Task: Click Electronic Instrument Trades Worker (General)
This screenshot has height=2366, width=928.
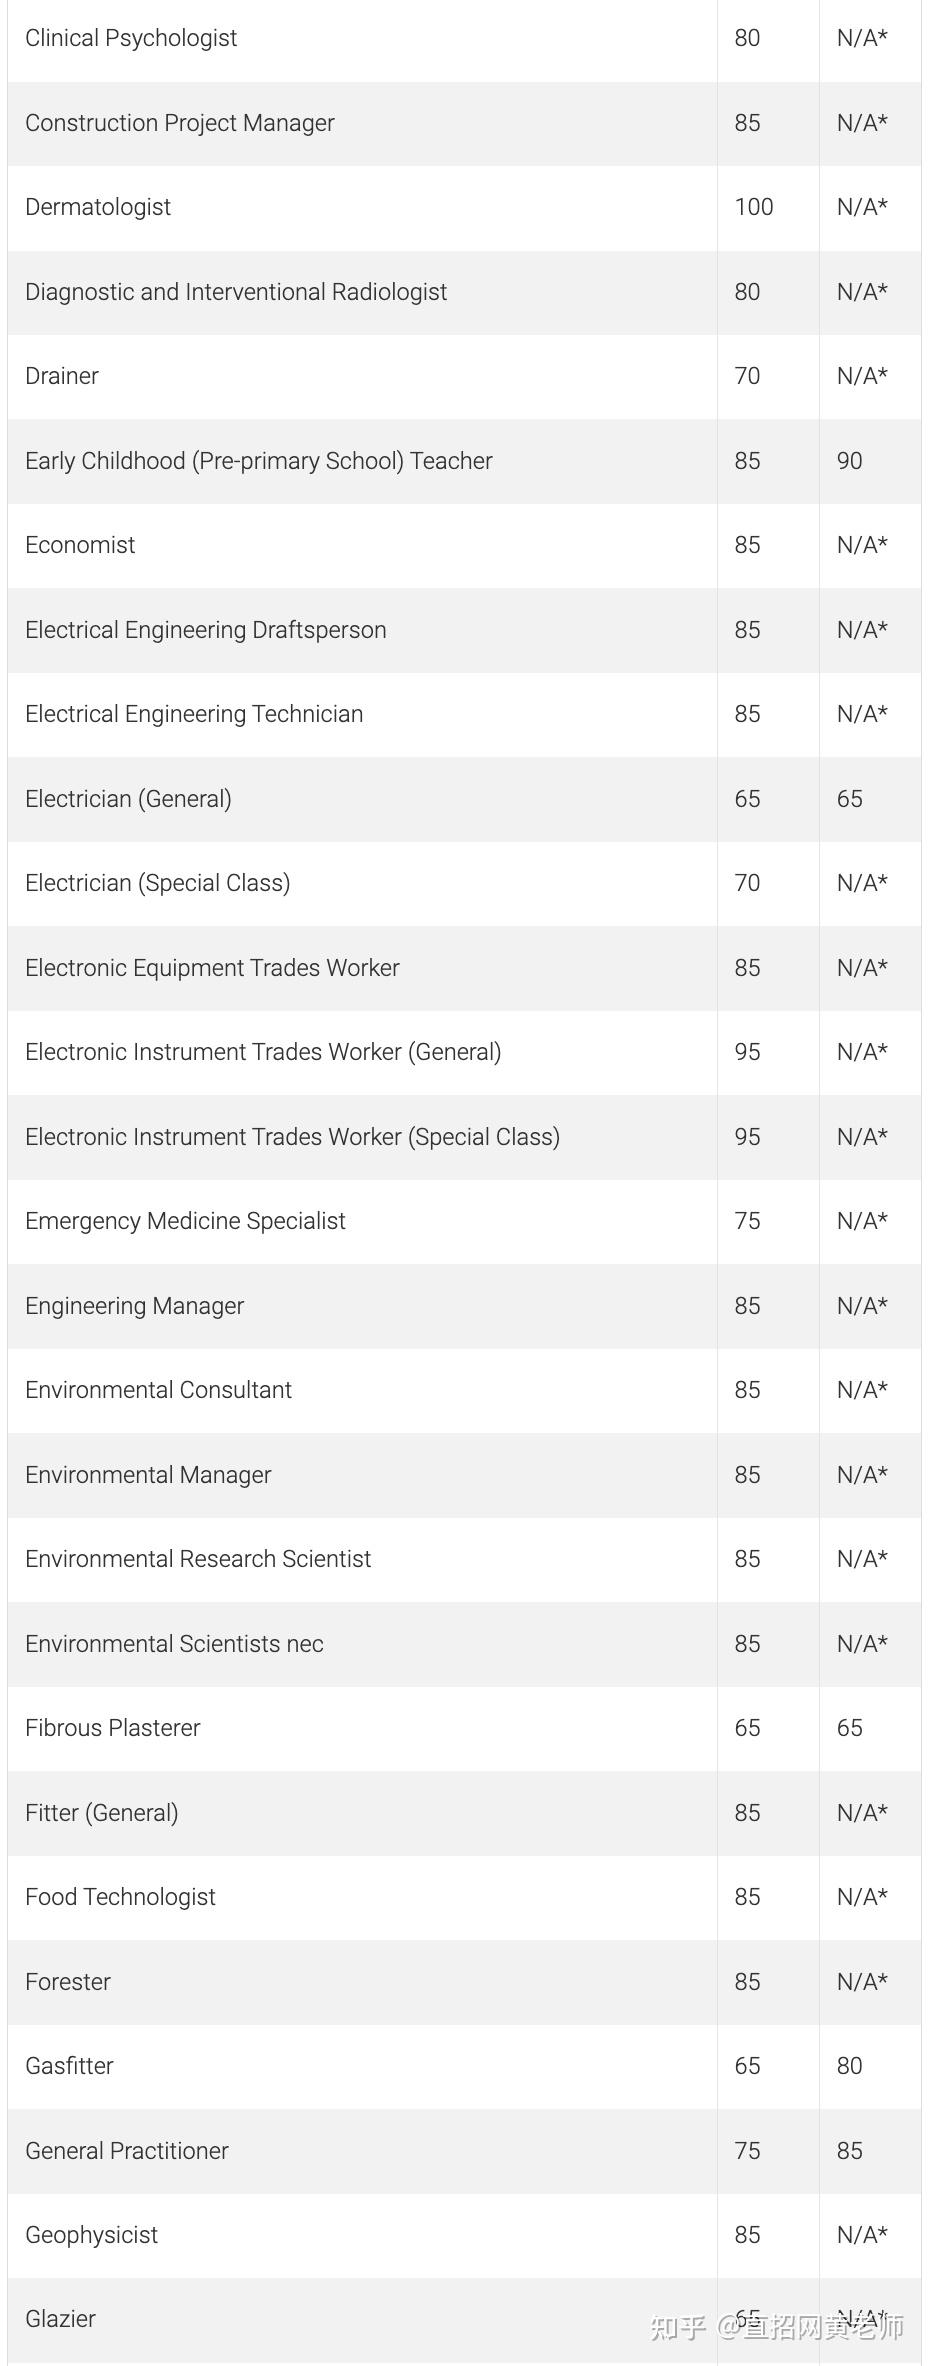Action: [263, 1052]
